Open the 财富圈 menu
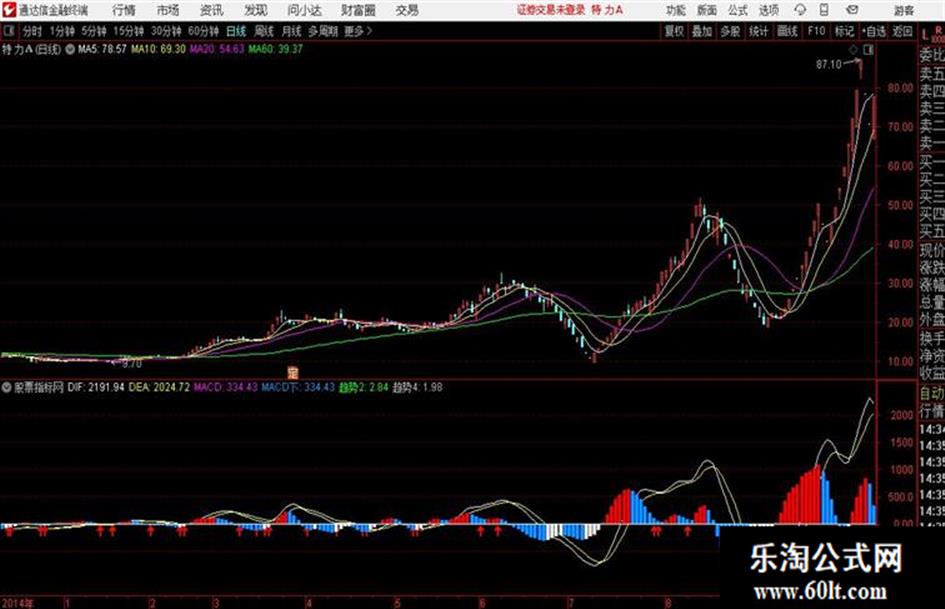The height and width of the screenshot is (609, 945). pos(358,10)
